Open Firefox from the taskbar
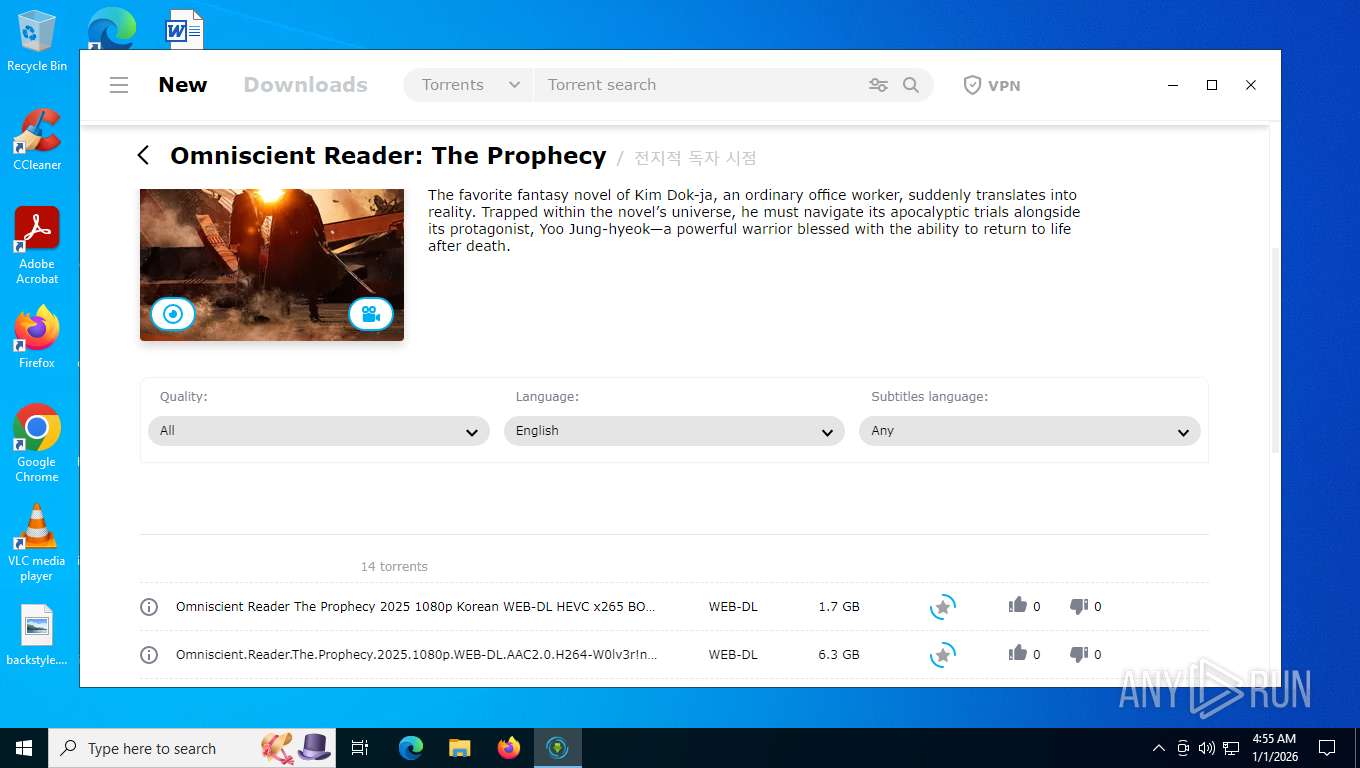 509,748
